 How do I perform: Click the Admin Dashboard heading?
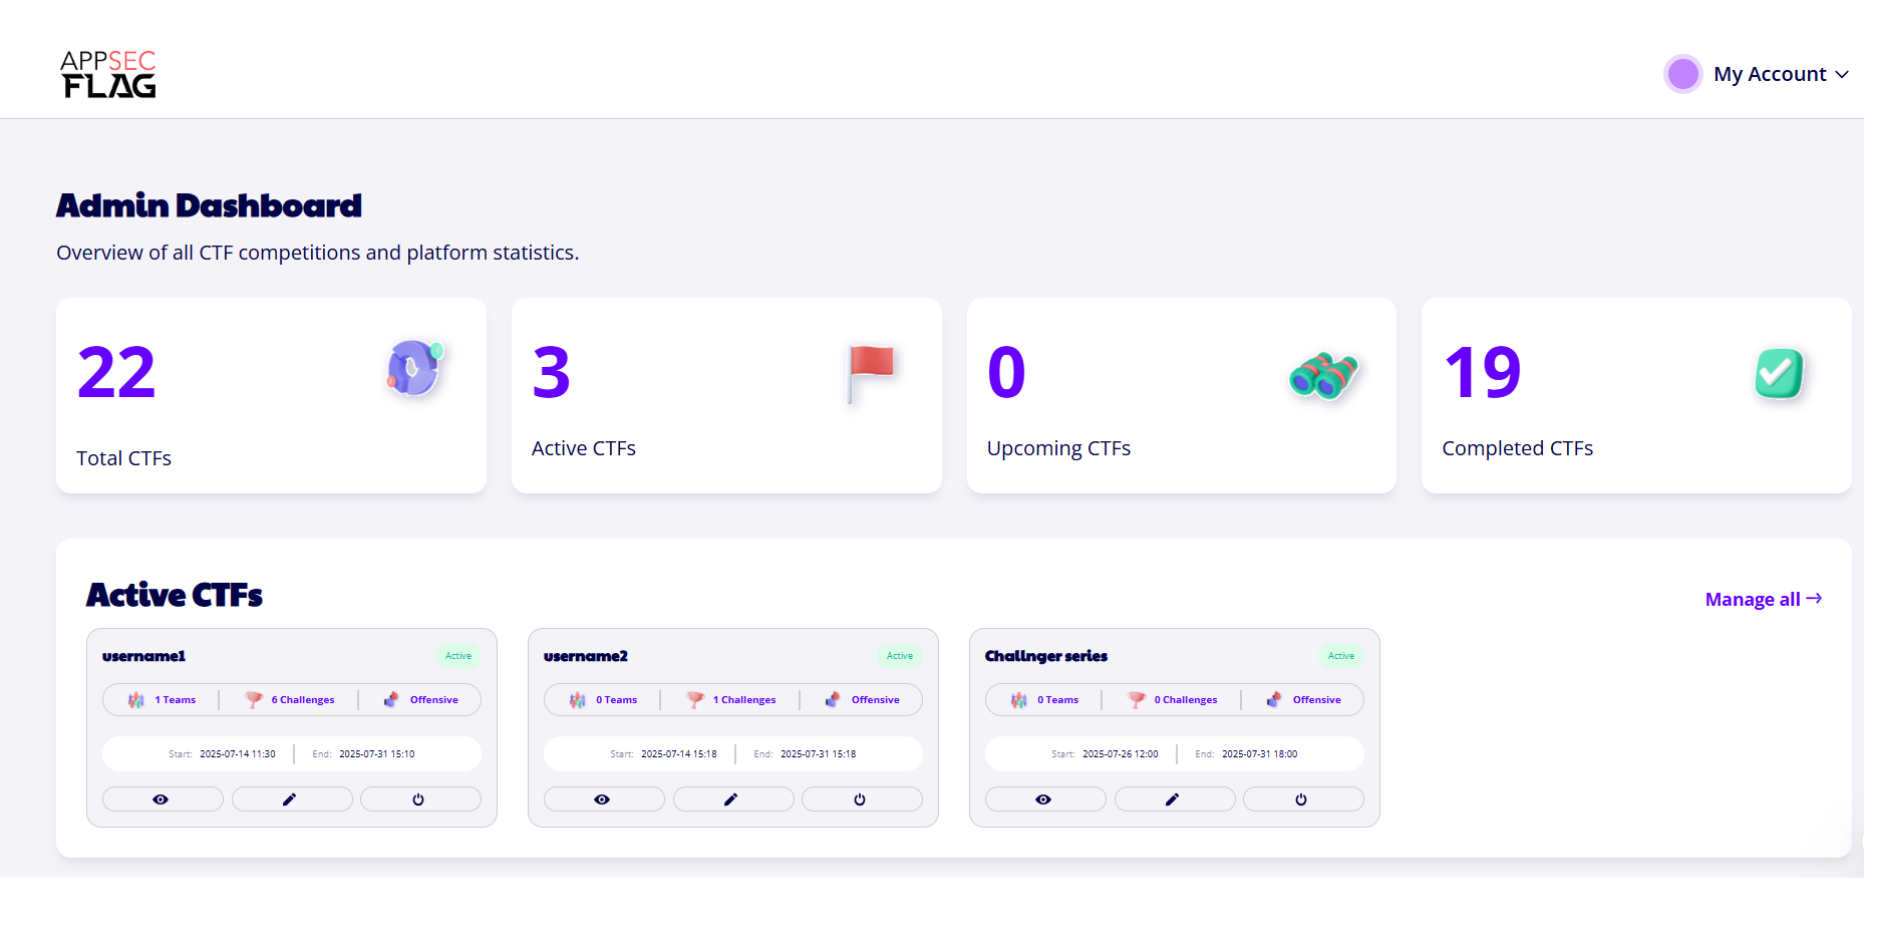(x=208, y=205)
